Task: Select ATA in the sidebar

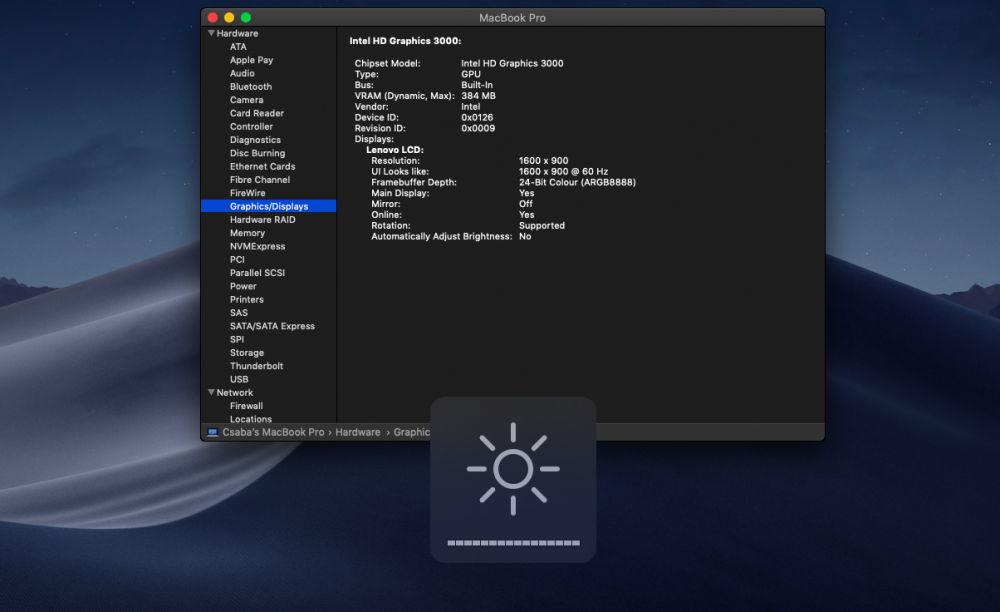Action: [x=238, y=47]
